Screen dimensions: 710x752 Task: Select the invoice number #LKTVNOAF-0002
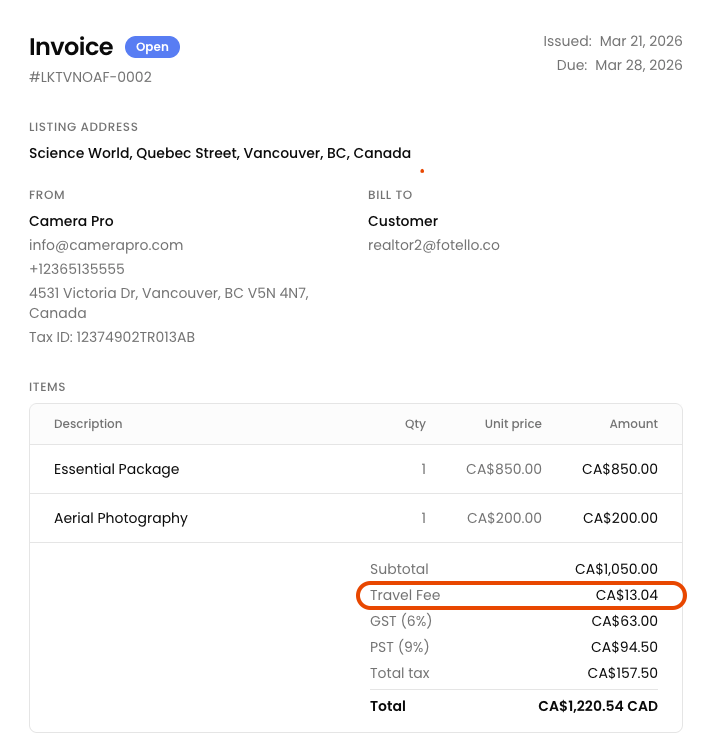(x=90, y=77)
